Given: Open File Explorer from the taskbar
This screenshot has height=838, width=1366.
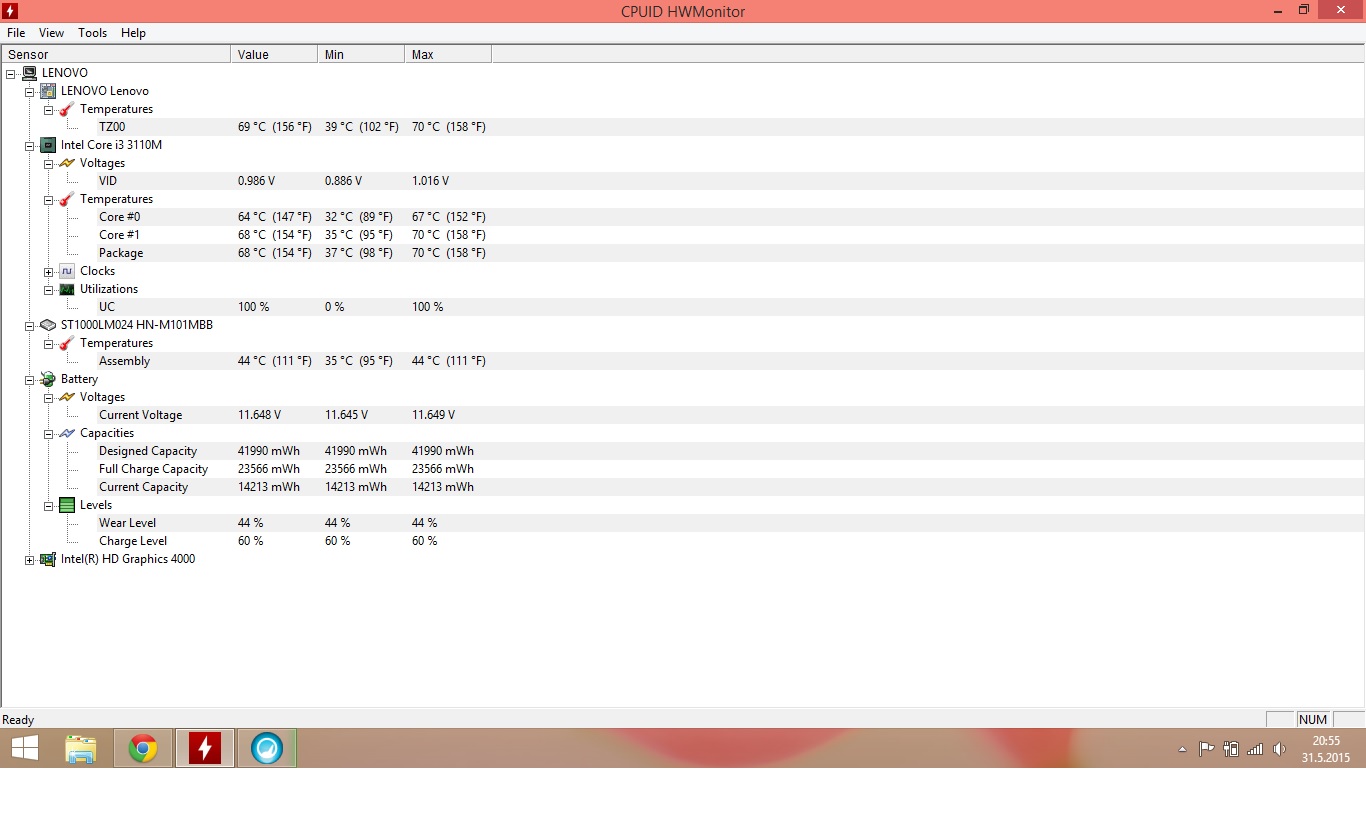Looking at the screenshot, I should 81,748.
